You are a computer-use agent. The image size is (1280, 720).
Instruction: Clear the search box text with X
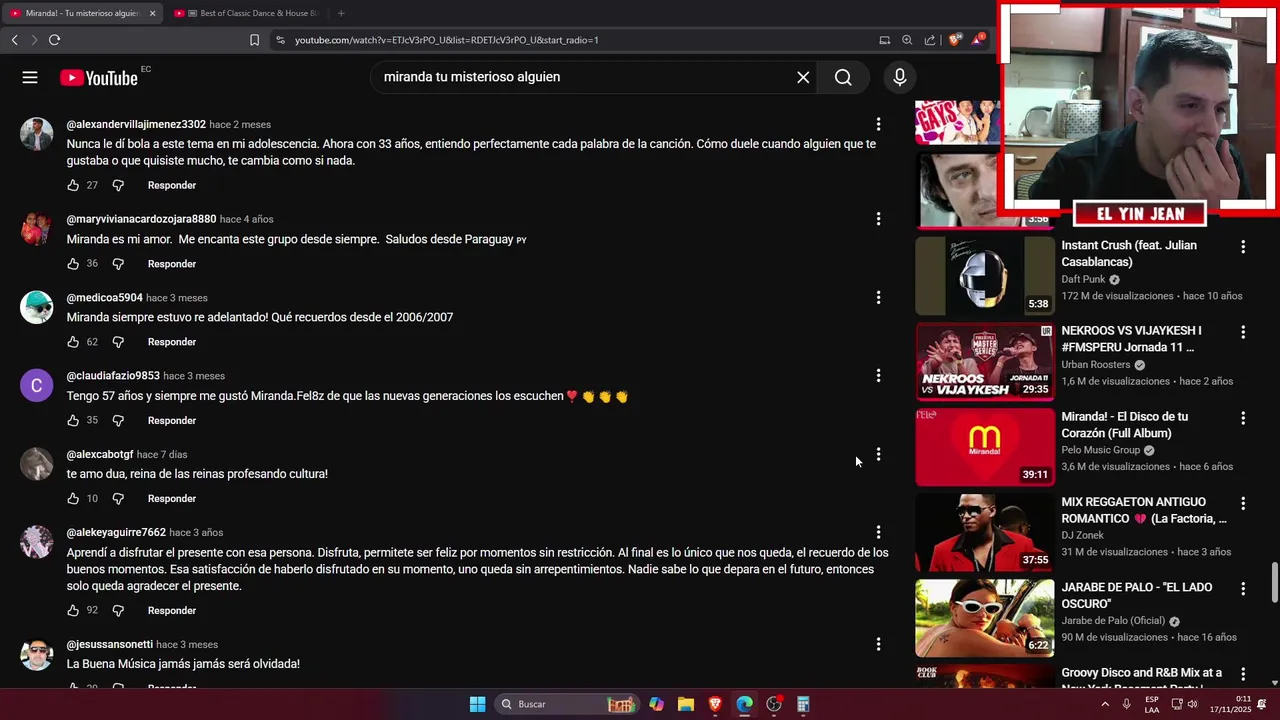coord(803,77)
